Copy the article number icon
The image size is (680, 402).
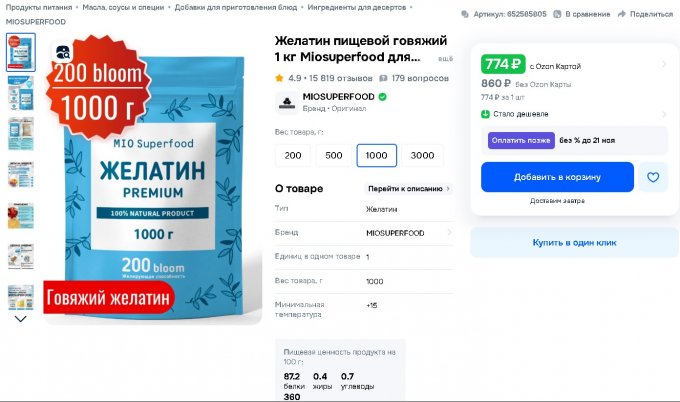tap(465, 14)
